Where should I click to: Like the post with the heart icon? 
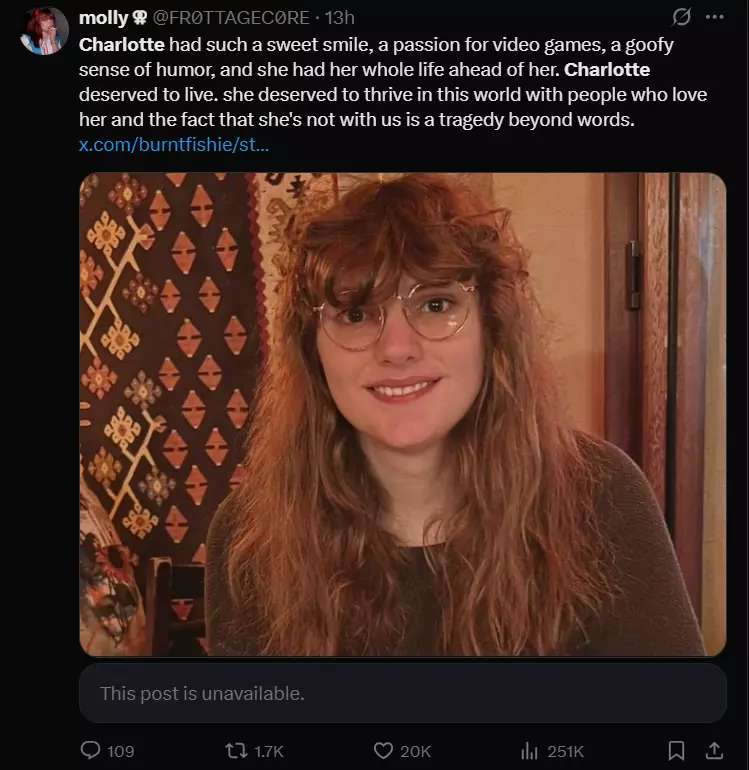pos(383,750)
